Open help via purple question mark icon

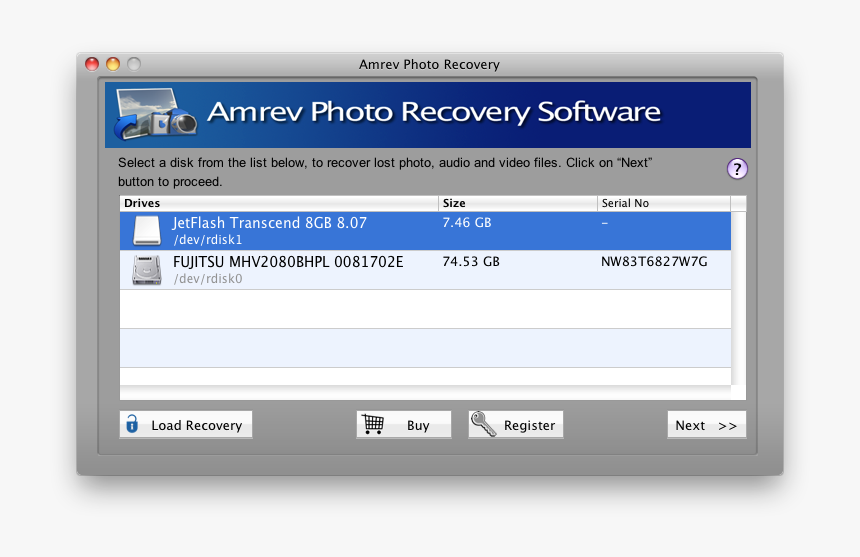[x=737, y=169]
